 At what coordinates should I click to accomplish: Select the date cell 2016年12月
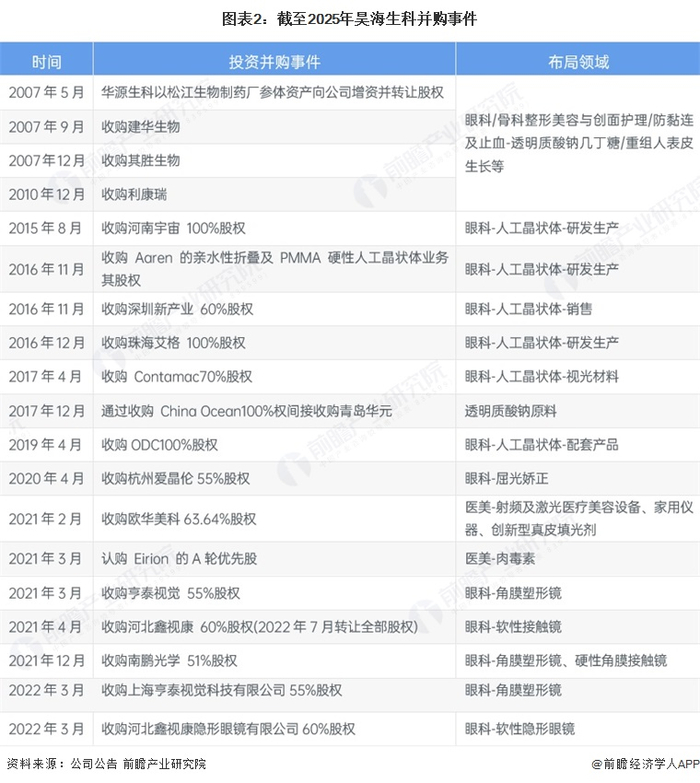(x=46, y=343)
